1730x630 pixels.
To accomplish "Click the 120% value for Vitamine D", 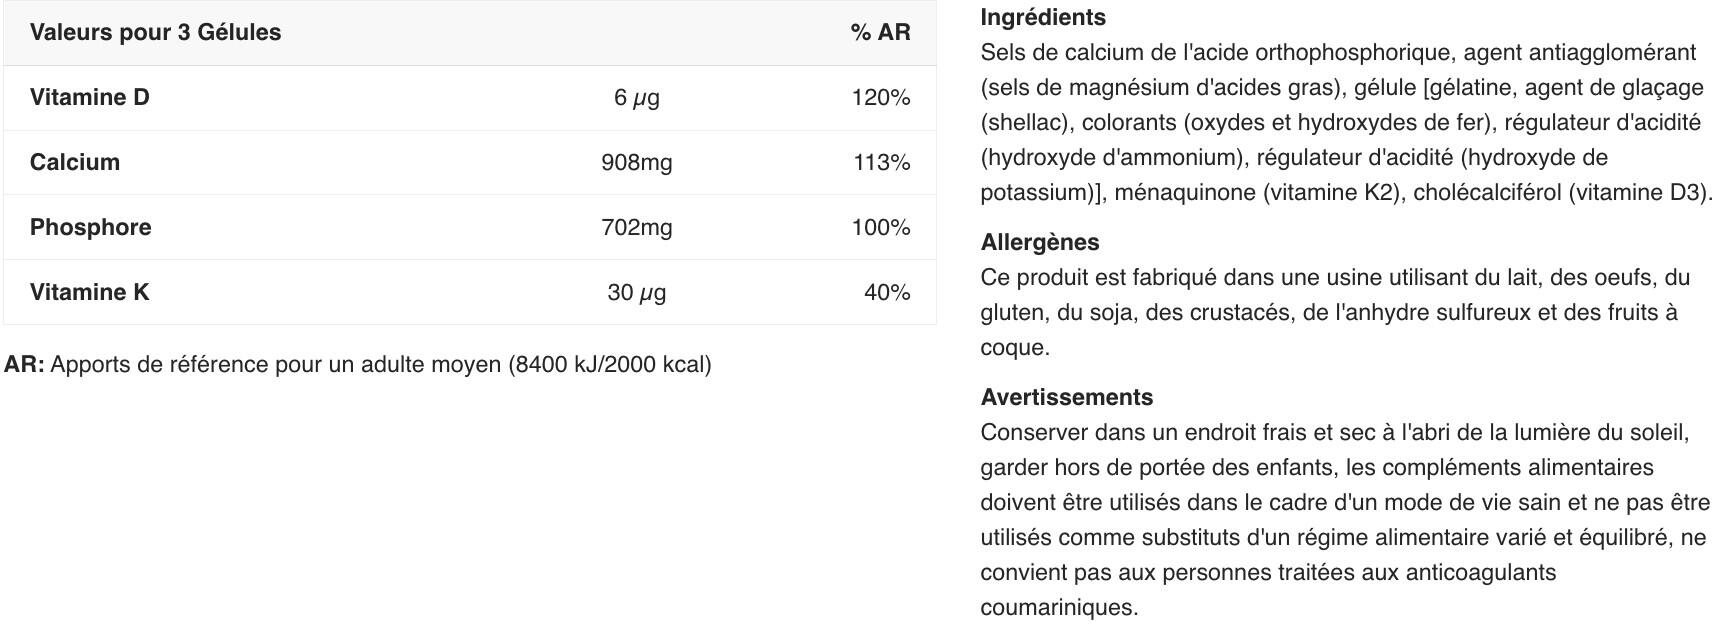I will click(880, 97).
